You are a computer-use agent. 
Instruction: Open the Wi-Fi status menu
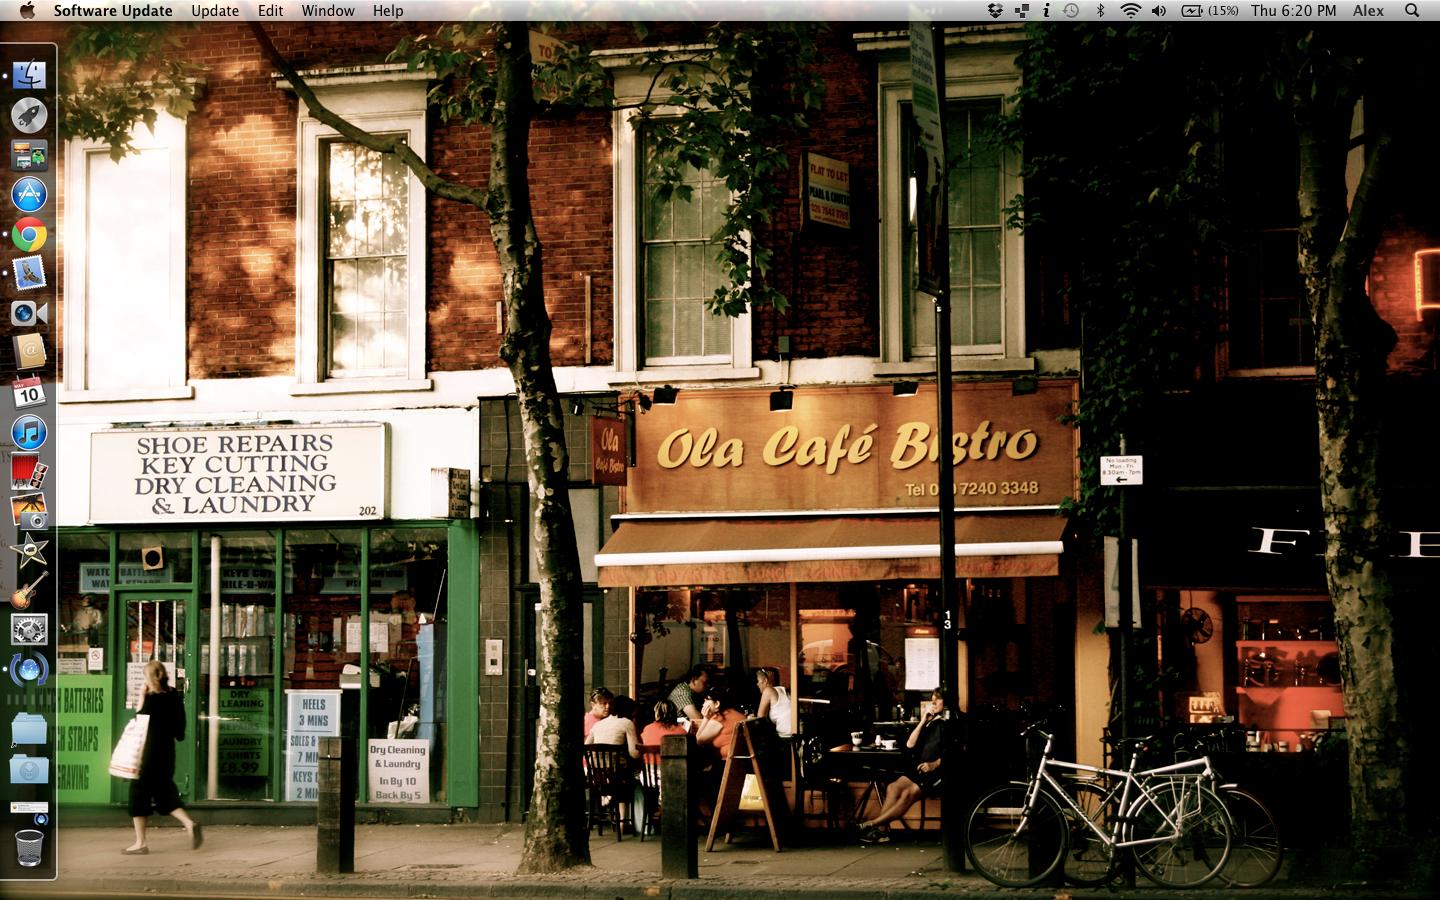(1130, 11)
